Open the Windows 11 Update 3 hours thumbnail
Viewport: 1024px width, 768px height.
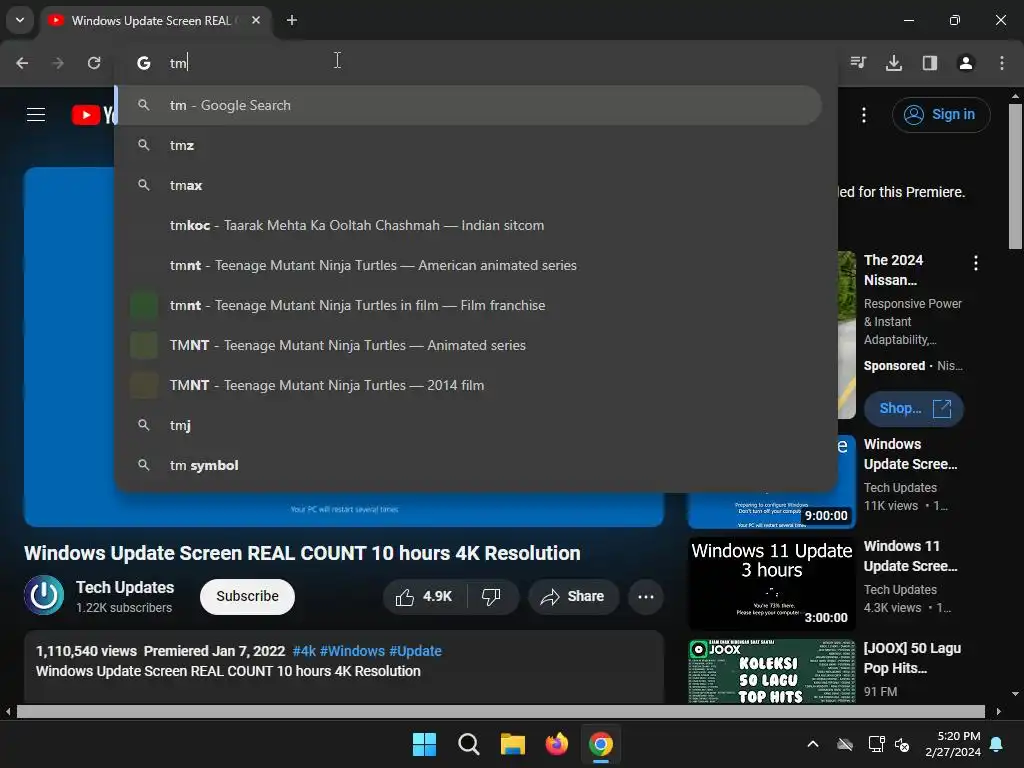click(772, 584)
